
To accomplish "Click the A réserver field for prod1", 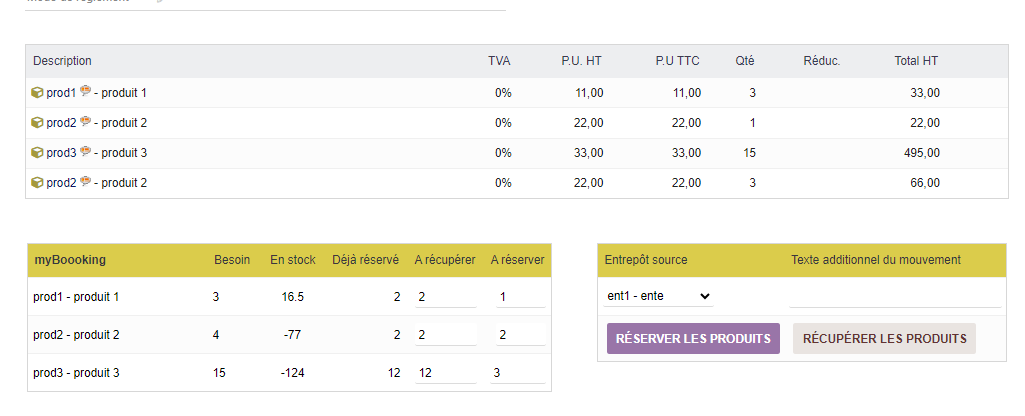I will coord(520,297).
